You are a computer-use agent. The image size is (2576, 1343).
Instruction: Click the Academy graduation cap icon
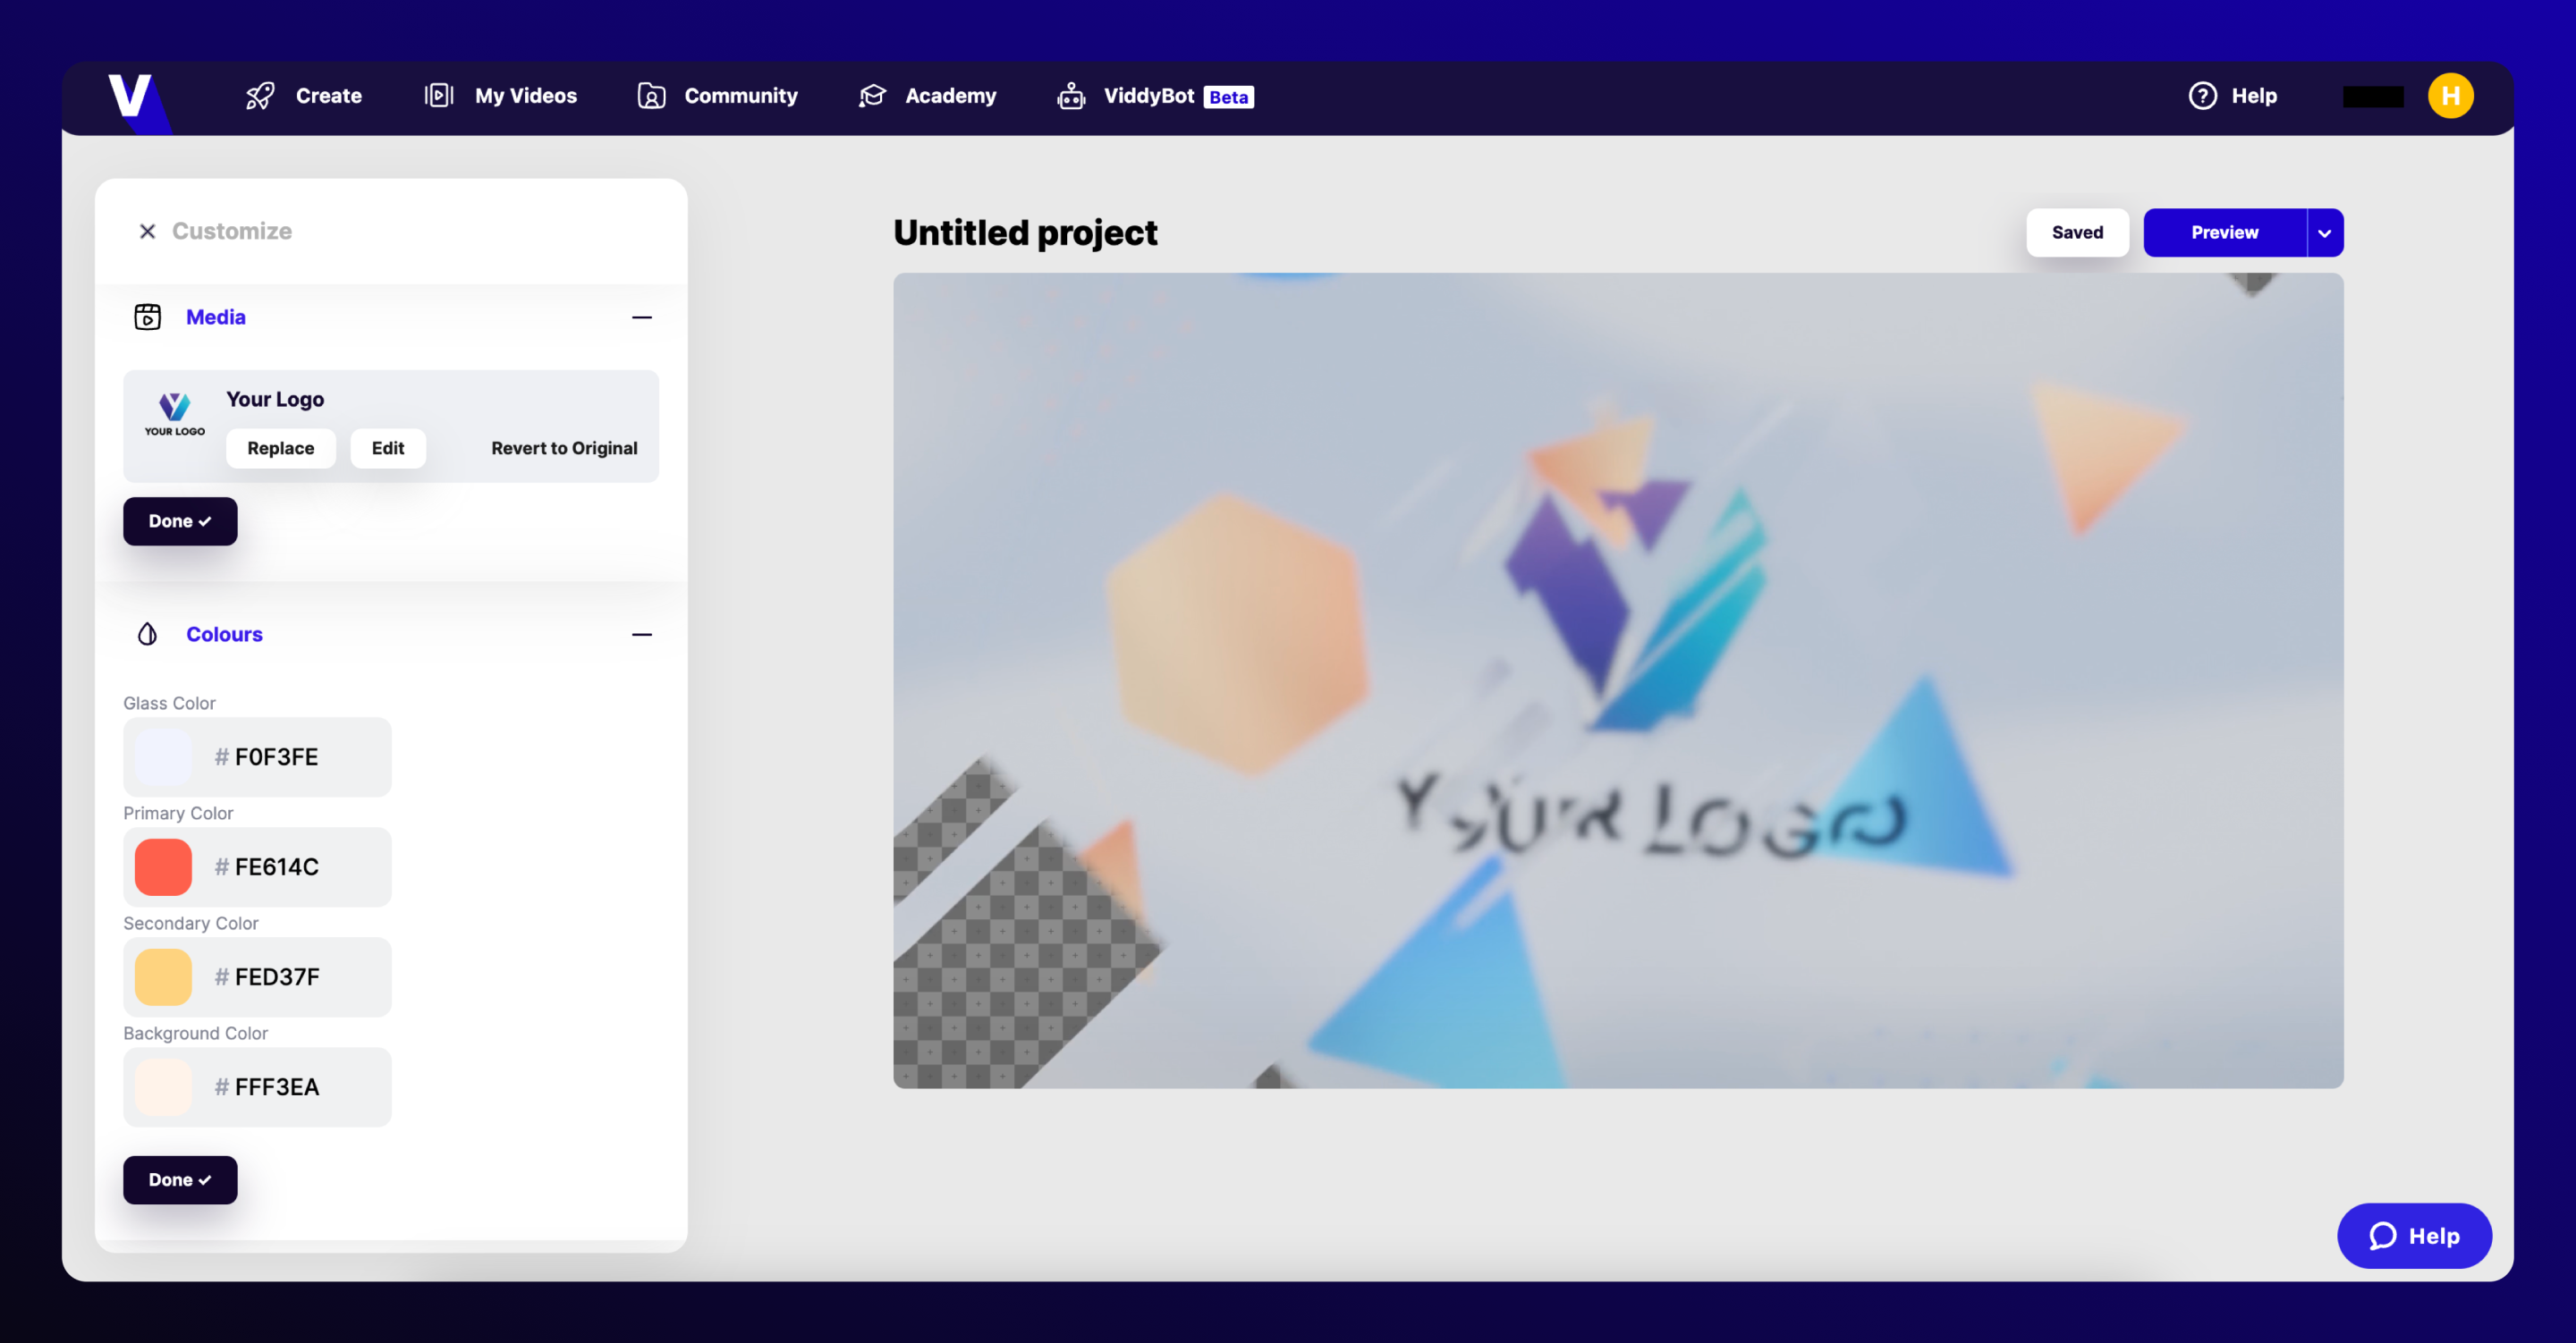(872, 96)
